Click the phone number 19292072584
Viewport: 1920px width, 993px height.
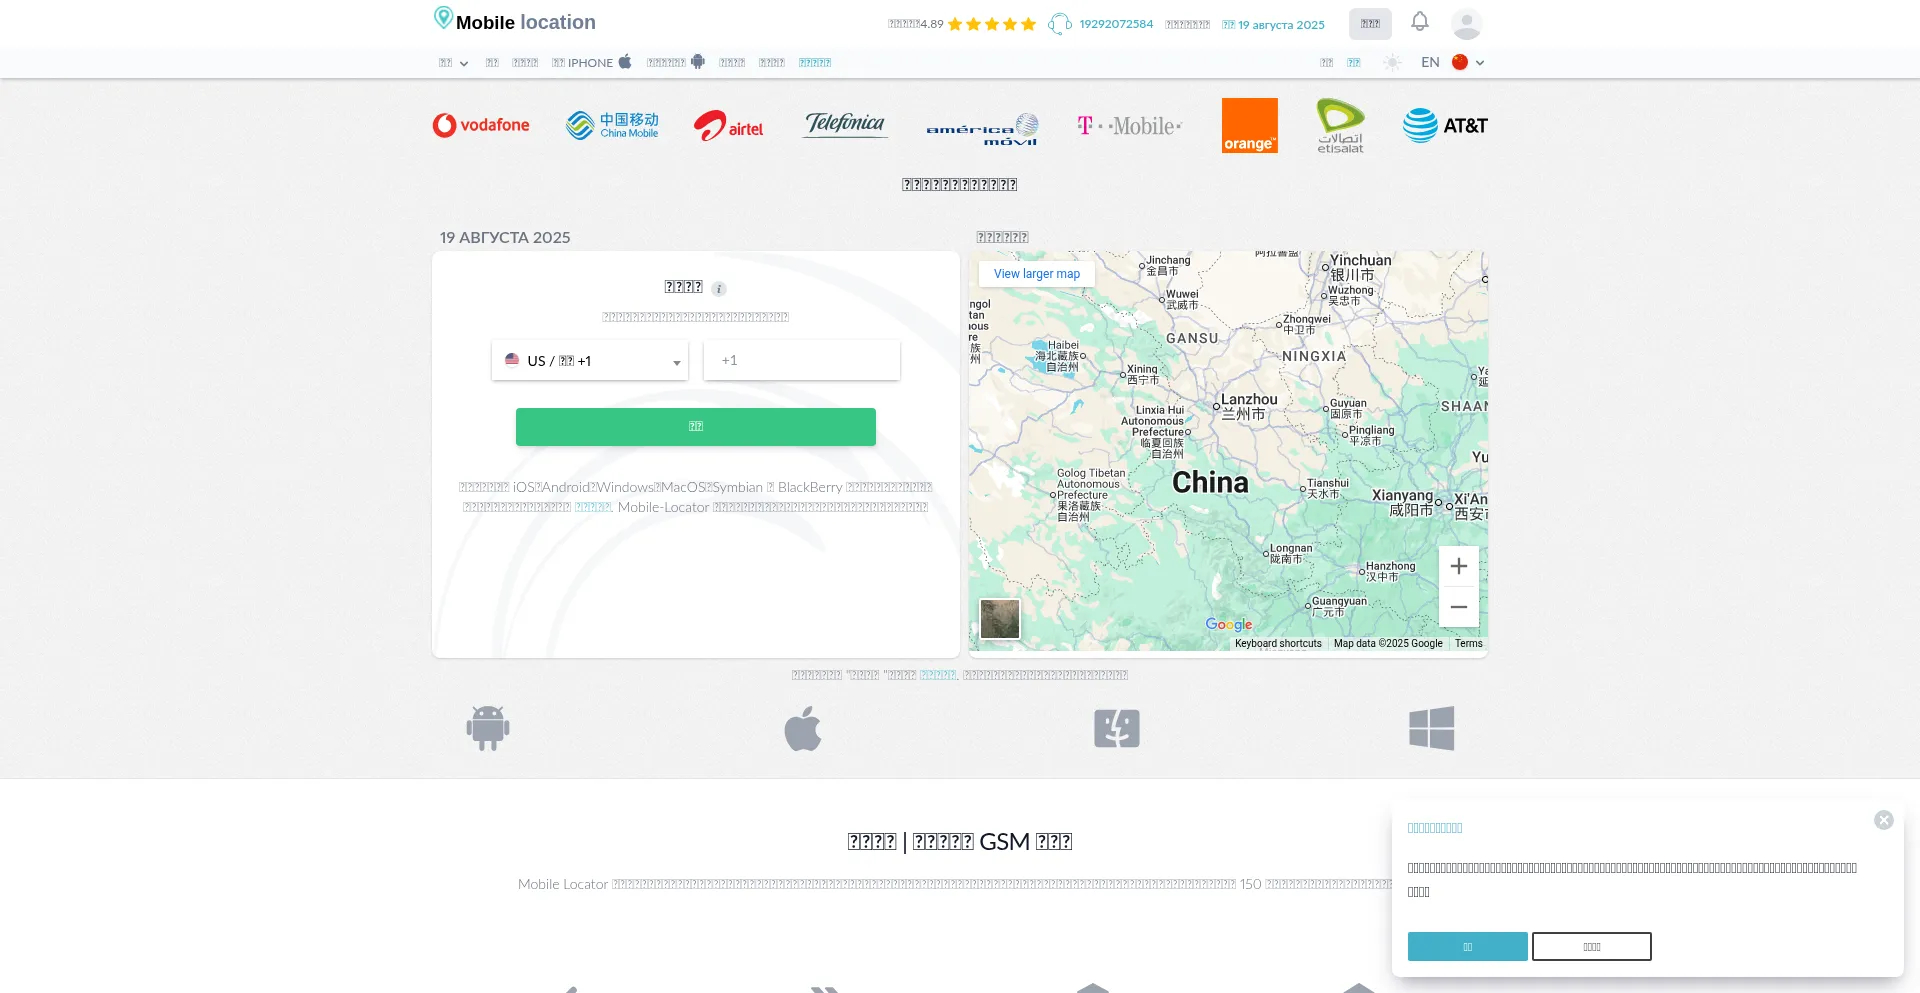click(1116, 24)
